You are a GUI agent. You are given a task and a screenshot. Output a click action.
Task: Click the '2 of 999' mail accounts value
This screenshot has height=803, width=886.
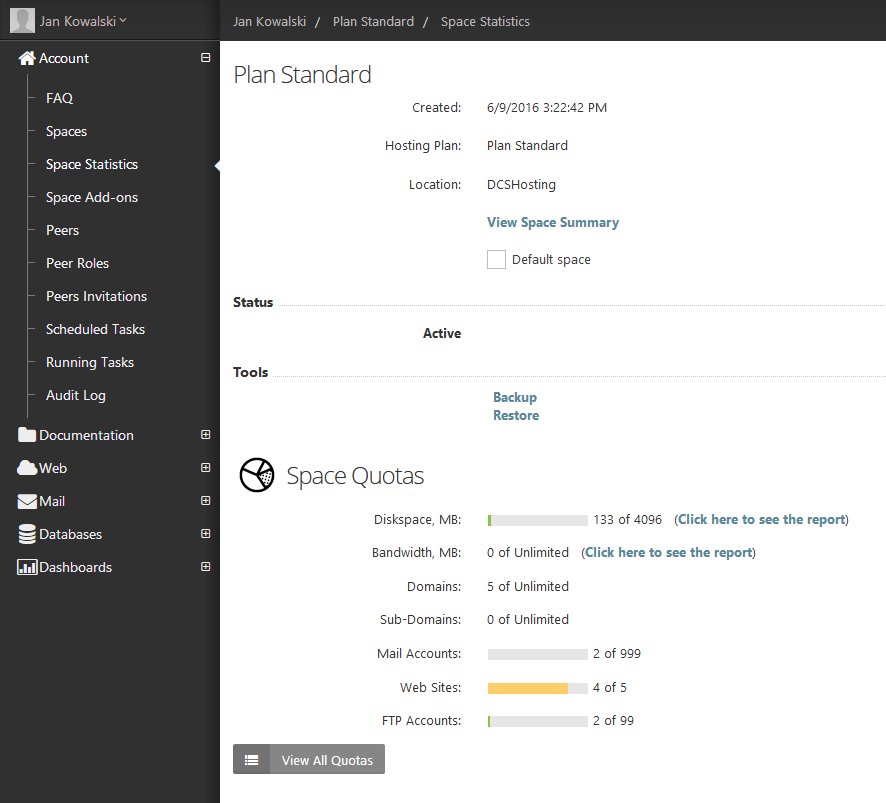click(617, 654)
